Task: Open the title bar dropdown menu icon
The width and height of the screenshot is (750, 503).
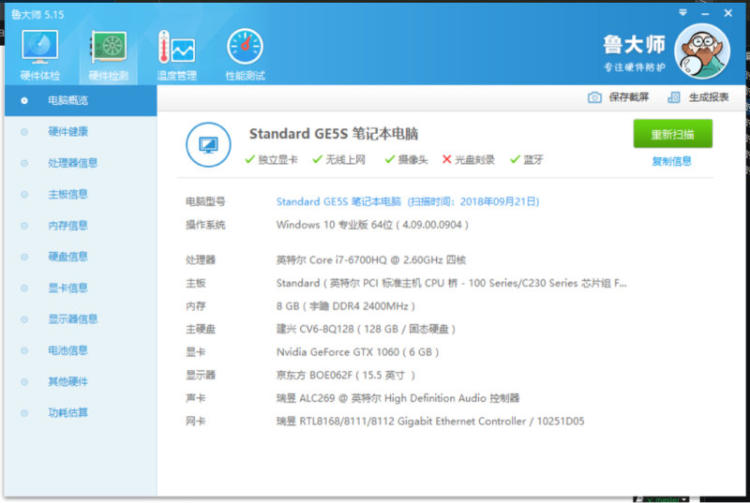Action: point(683,13)
